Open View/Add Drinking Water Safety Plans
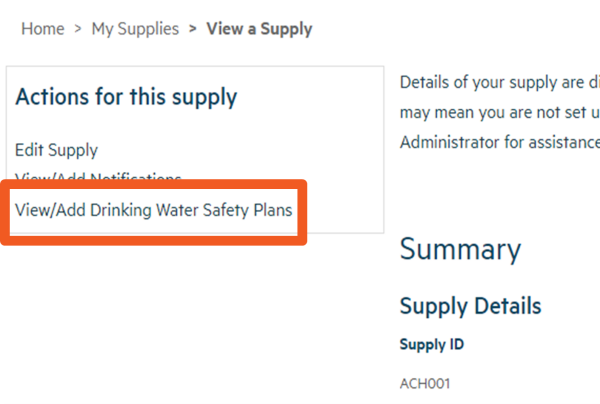Viewport: 600px width, 404px height. pyautogui.click(x=159, y=209)
